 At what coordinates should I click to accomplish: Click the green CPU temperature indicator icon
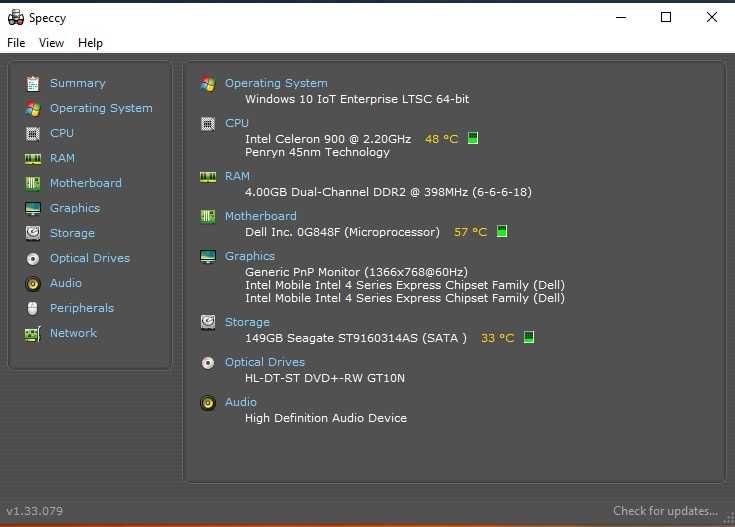473,138
